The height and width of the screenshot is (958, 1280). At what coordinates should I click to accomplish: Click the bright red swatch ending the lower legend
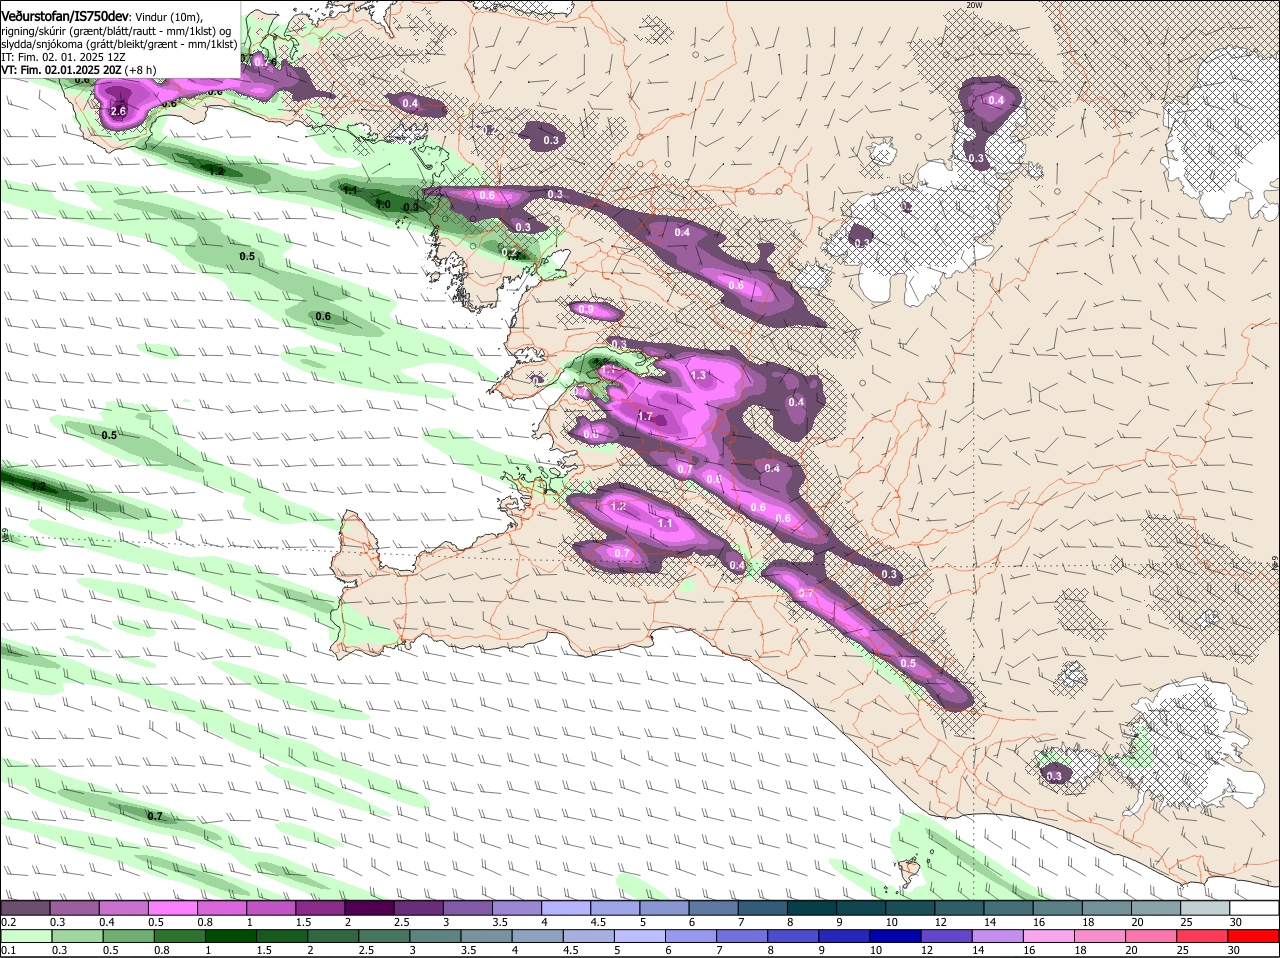point(1252,936)
